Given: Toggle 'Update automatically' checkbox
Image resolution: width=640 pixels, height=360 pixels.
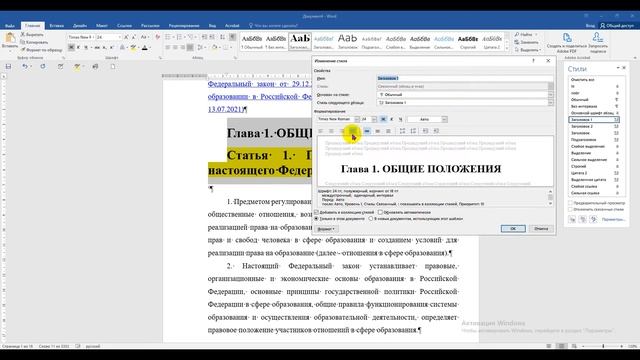Looking at the screenshot, I should (x=380, y=212).
